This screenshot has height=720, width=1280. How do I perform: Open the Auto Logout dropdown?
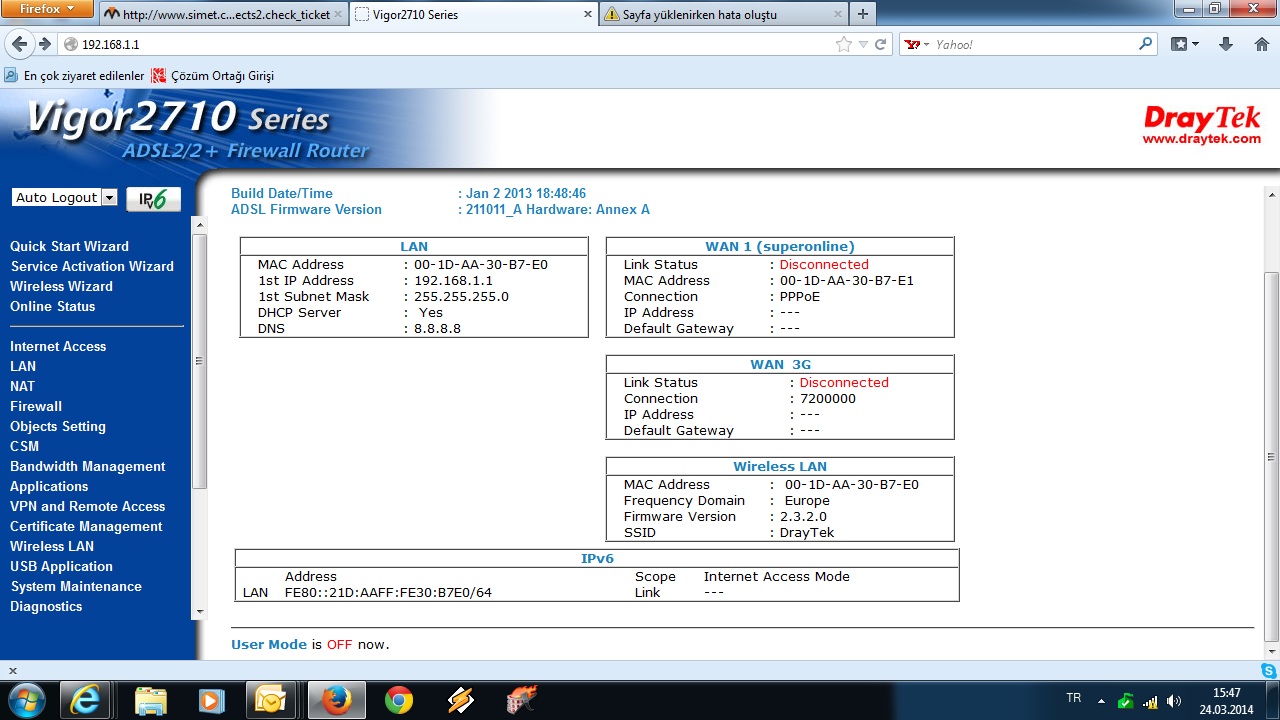pyautogui.click(x=64, y=198)
